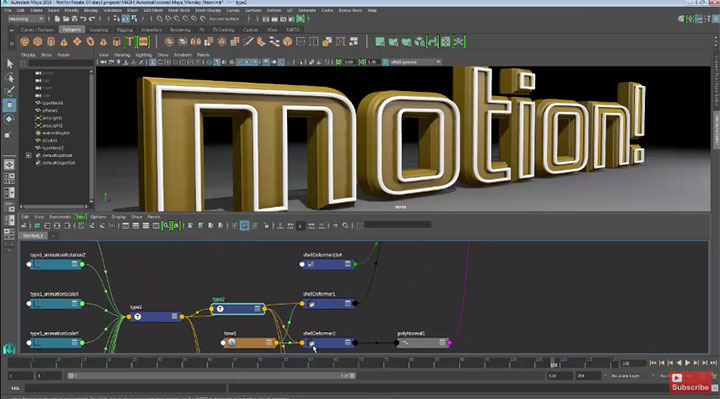Open the Deform menu

pos(274,10)
